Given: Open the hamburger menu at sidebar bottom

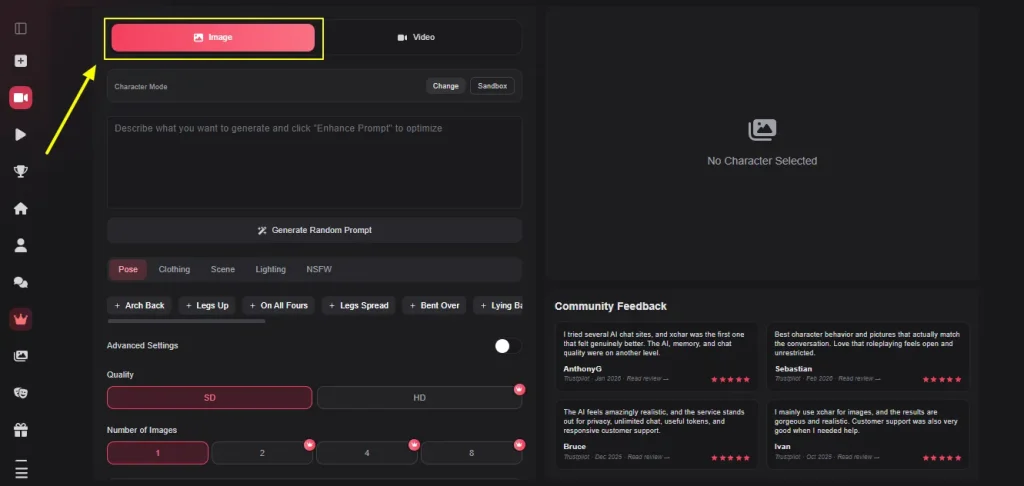Looking at the screenshot, I should pyautogui.click(x=21, y=470).
